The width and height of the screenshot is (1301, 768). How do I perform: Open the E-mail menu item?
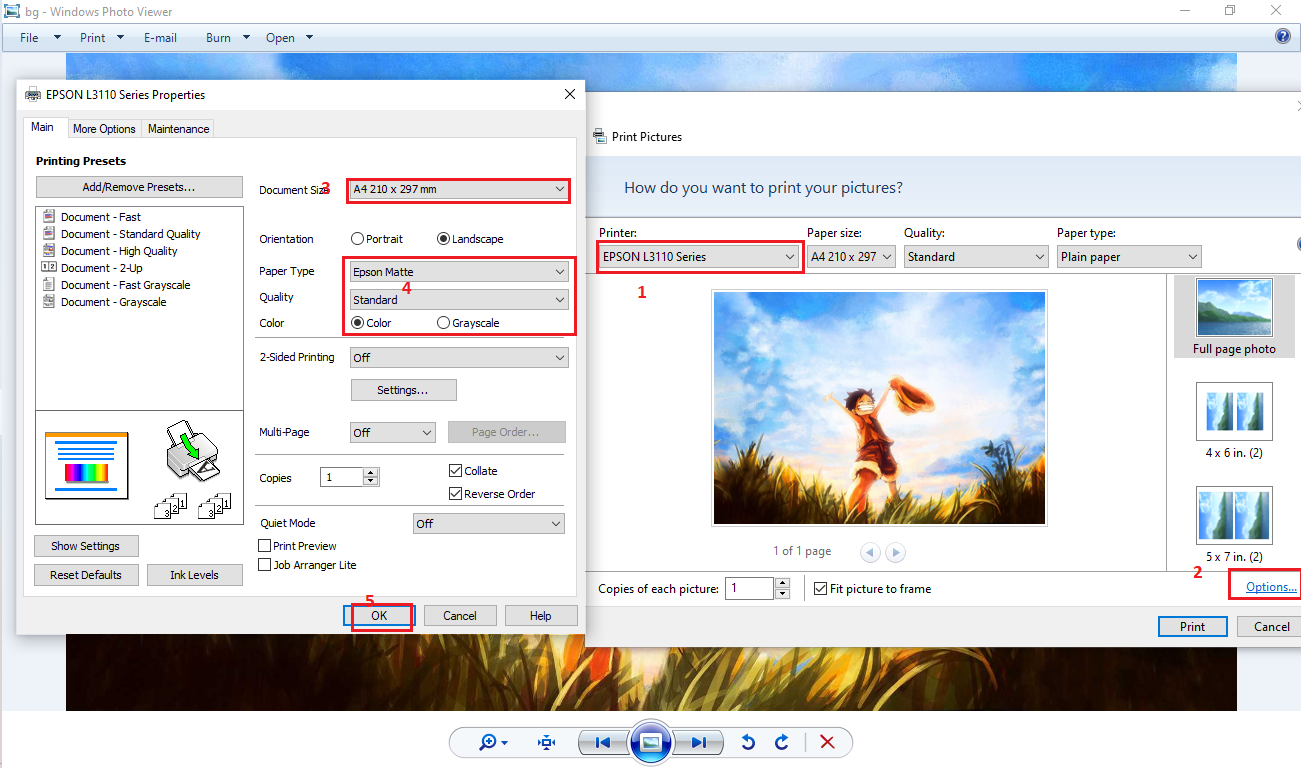click(x=160, y=38)
